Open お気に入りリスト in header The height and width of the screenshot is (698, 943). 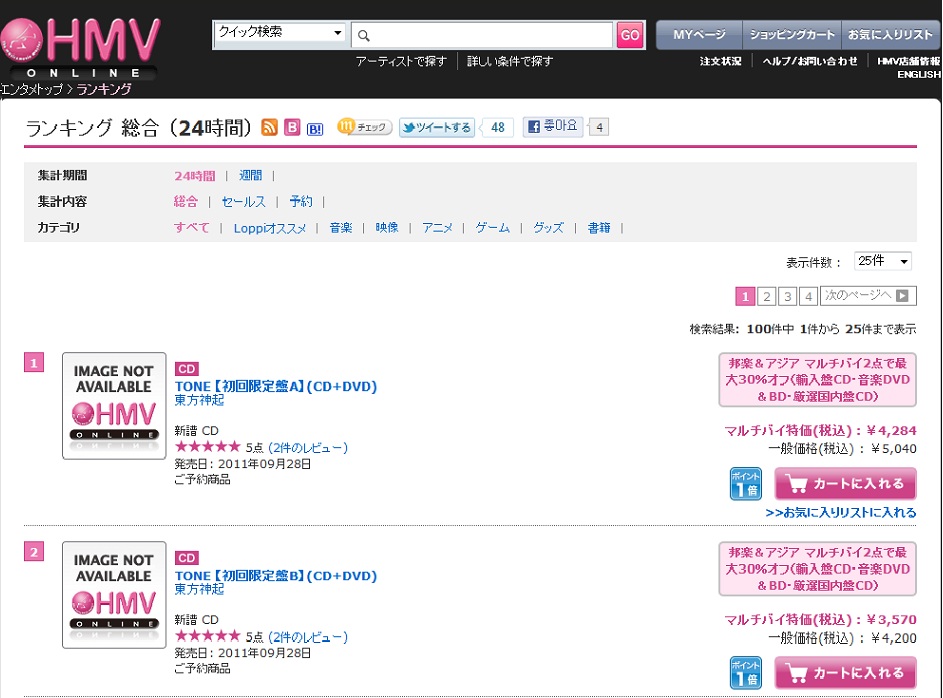point(890,35)
